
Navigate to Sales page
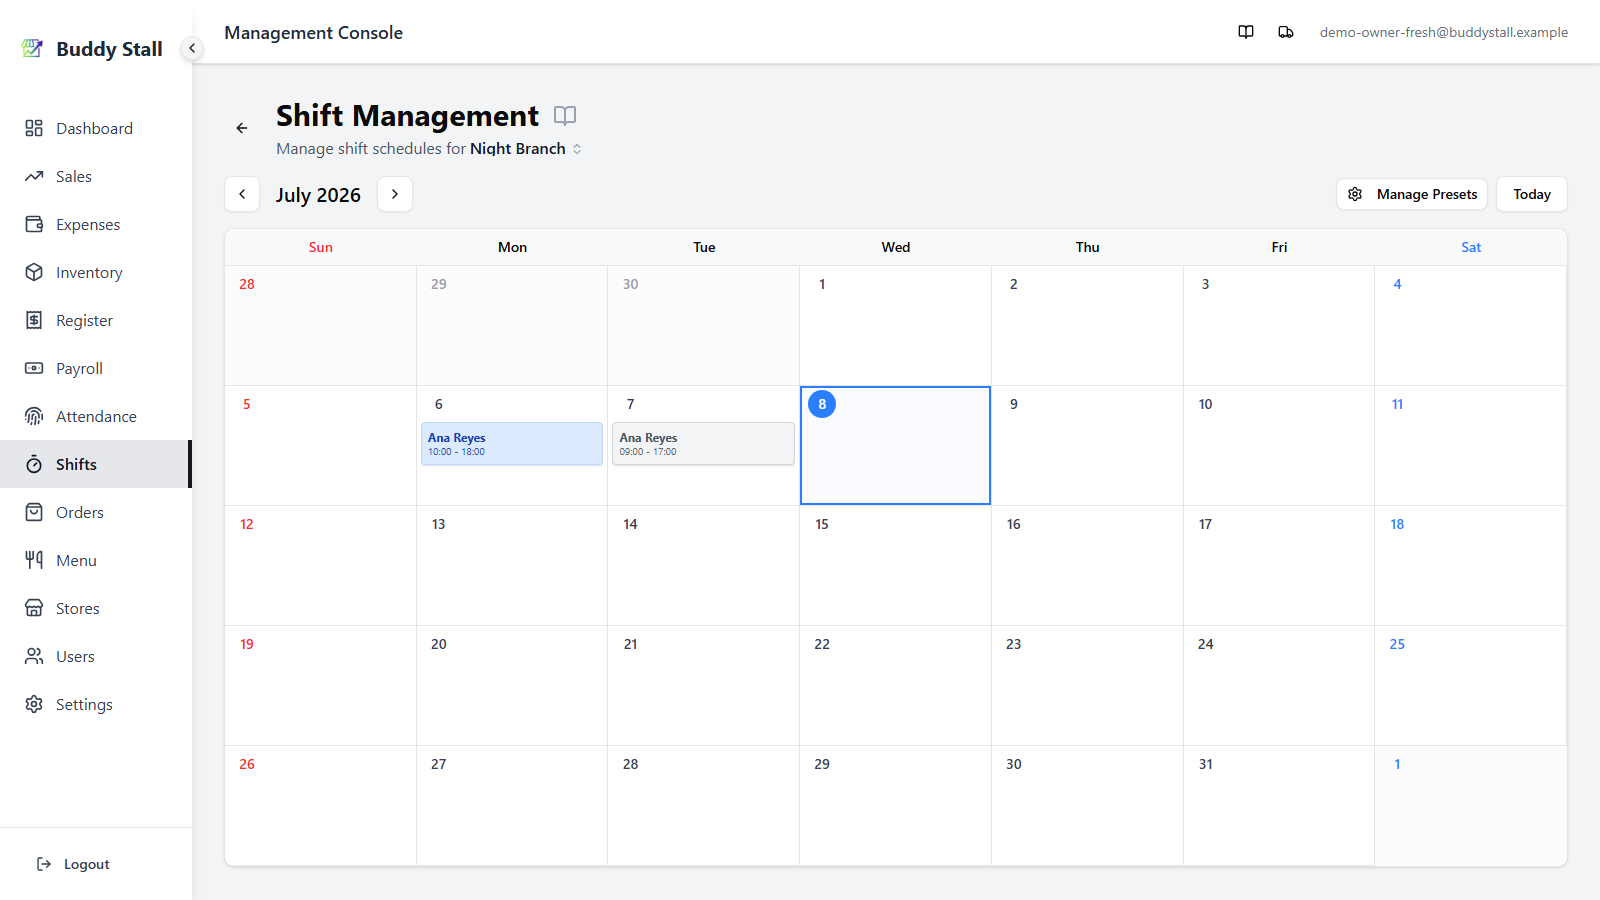point(96,176)
